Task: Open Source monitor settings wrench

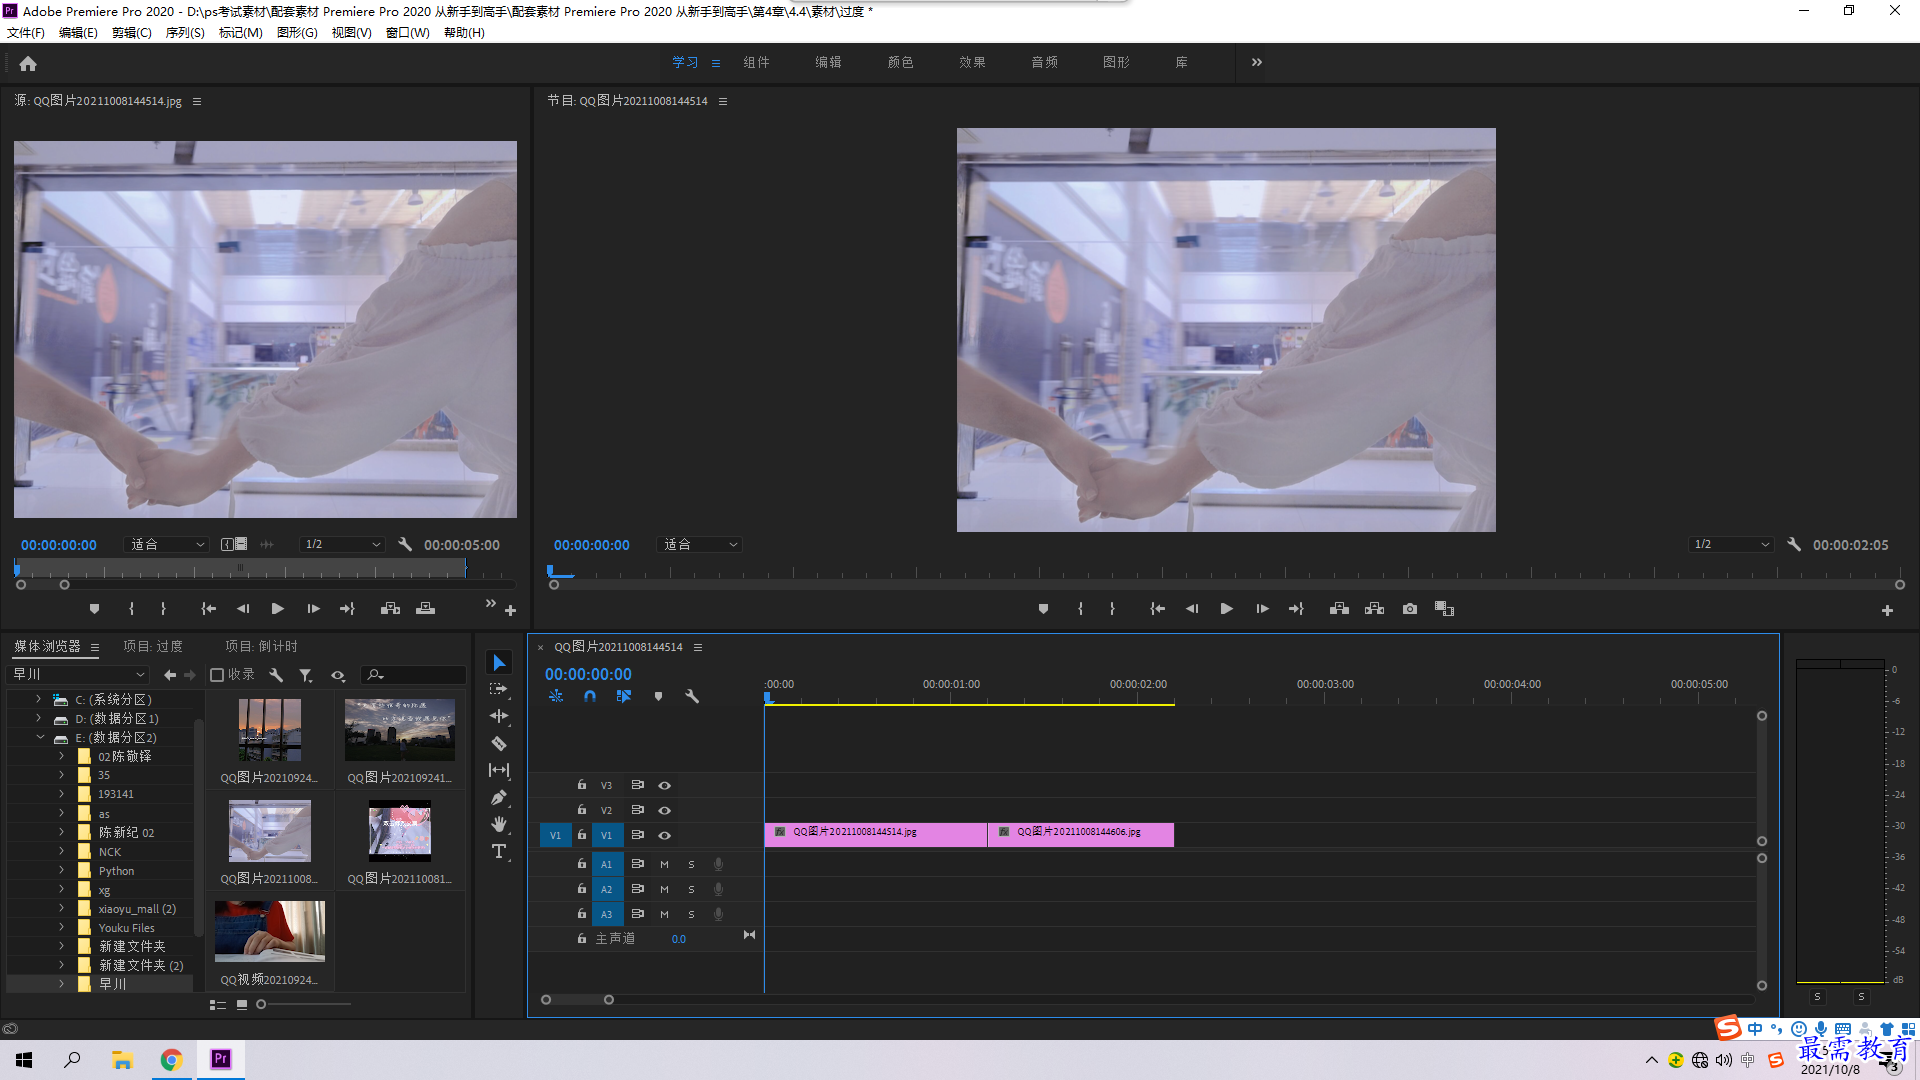Action: [405, 545]
